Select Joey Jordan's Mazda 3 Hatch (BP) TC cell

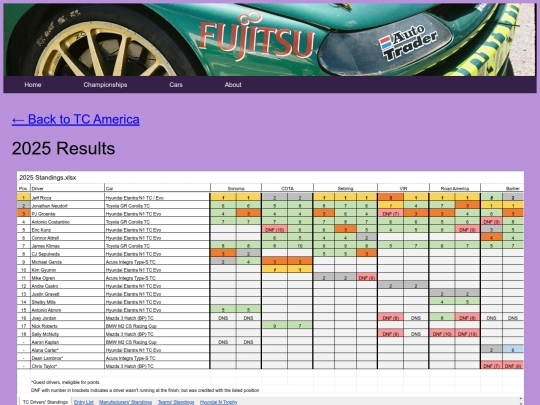tap(157, 318)
